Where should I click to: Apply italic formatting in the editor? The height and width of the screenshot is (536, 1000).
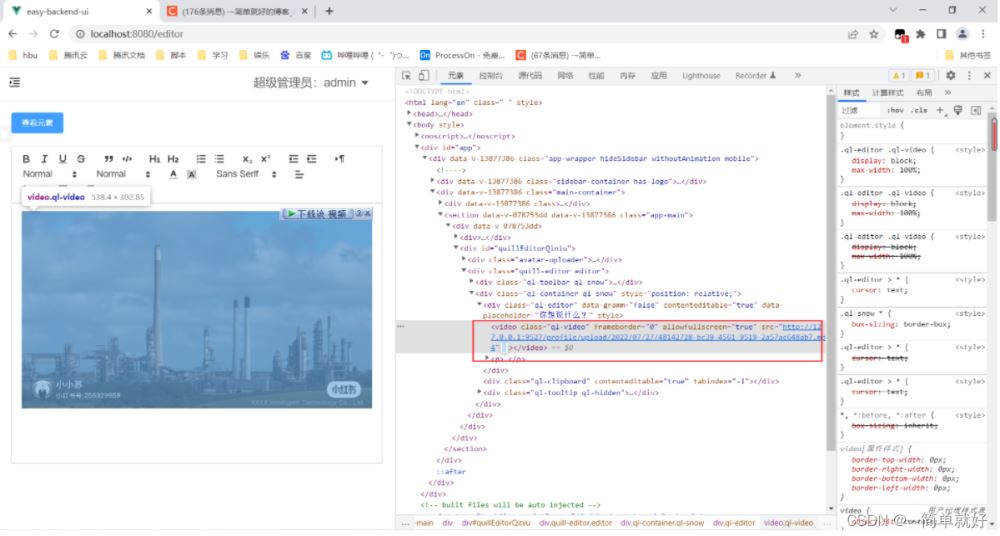[45, 159]
